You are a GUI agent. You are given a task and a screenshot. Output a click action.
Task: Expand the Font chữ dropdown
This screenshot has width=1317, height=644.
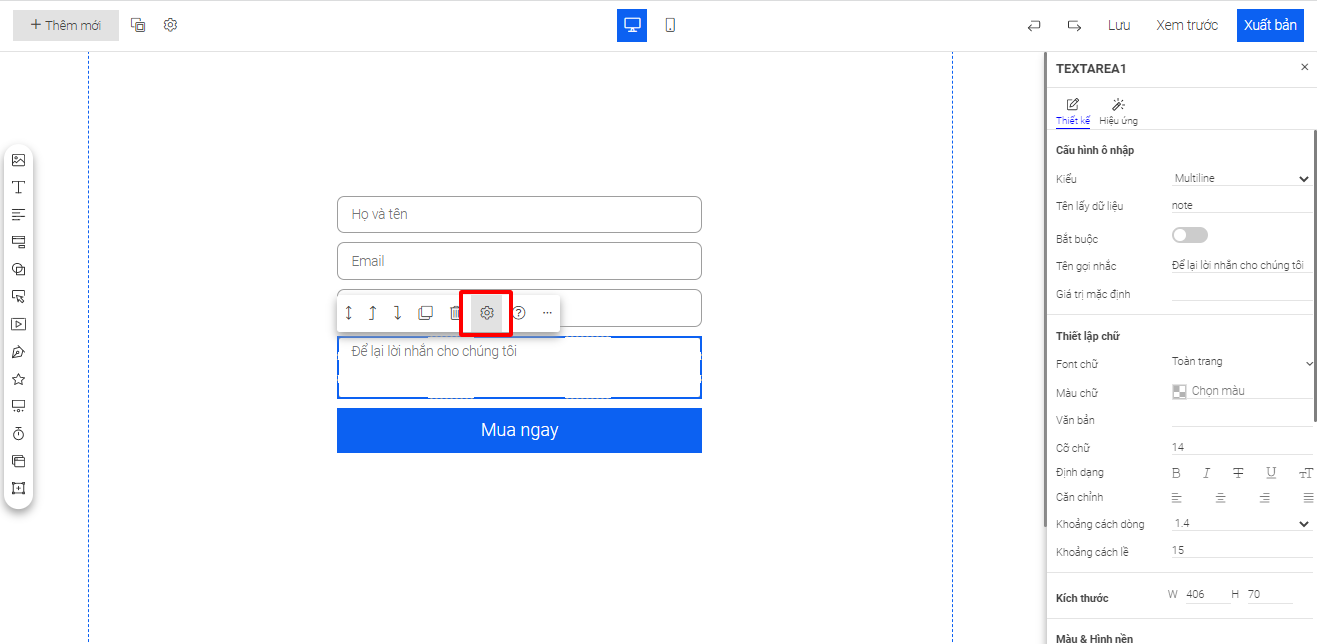tap(1241, 362)
